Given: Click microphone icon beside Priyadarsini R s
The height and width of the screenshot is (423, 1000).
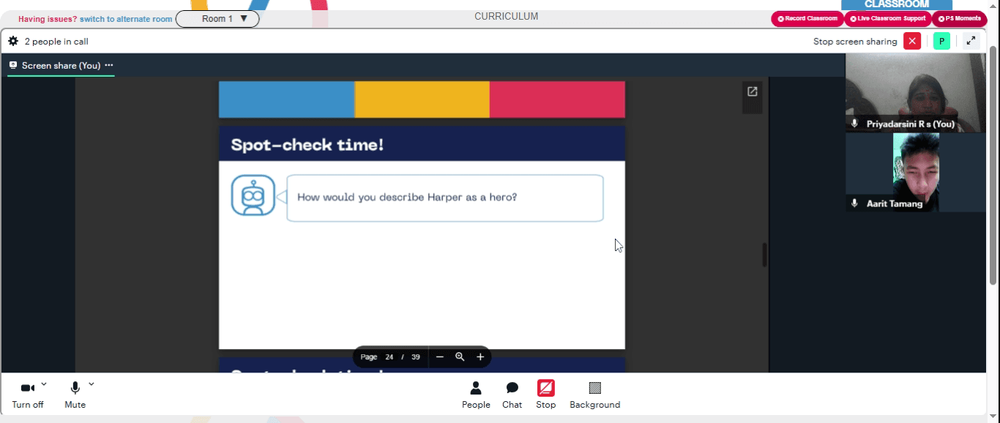Looking at the screenshot, I should tap(855, 123).
